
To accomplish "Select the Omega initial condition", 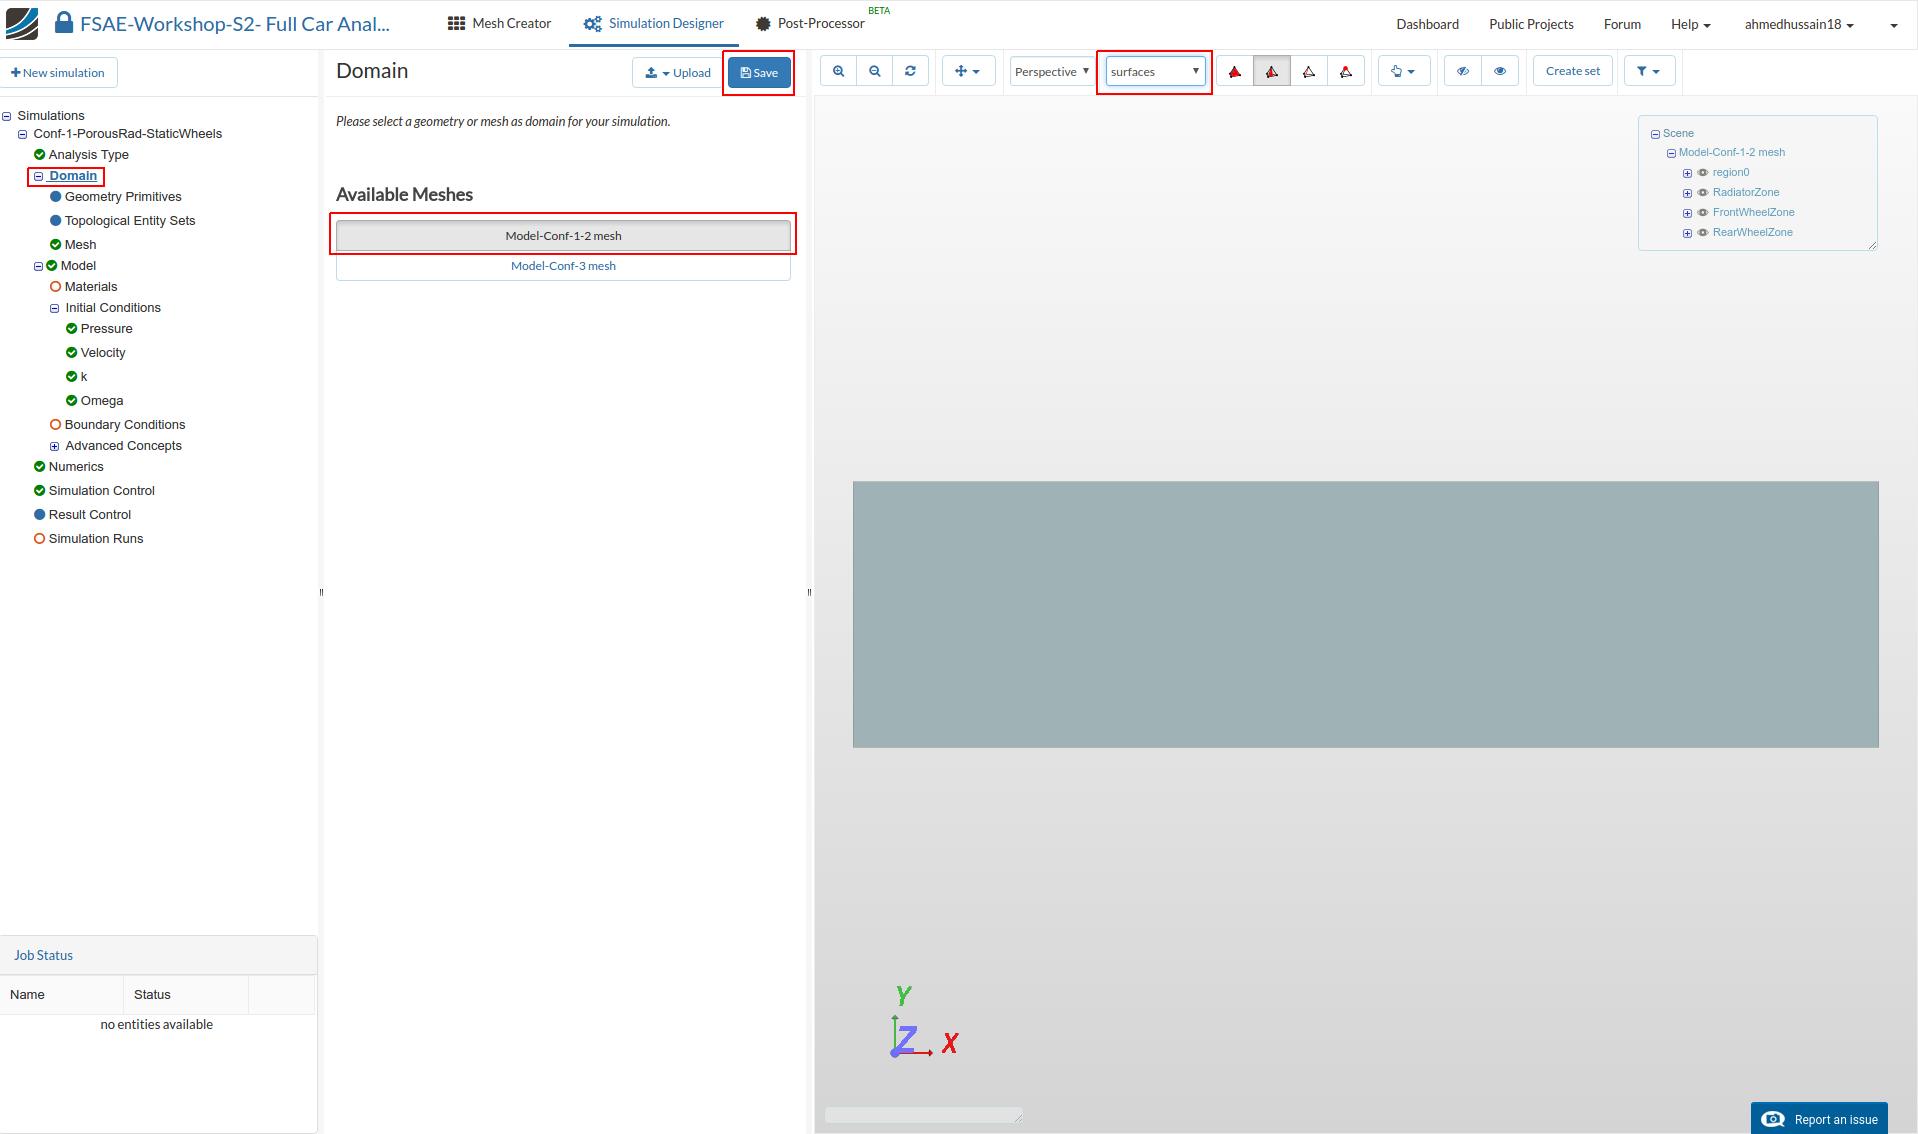I will click(x=102, y=401).
